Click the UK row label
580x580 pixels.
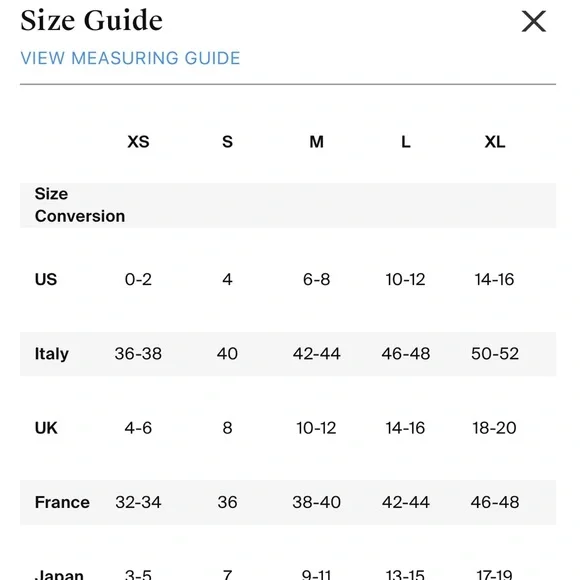[46, 428]
